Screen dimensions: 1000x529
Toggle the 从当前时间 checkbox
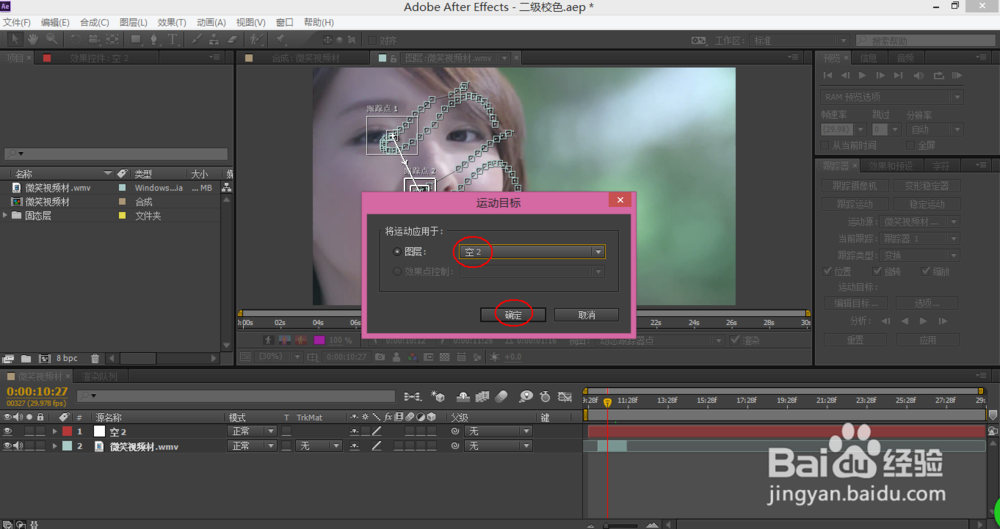(825, 145)
